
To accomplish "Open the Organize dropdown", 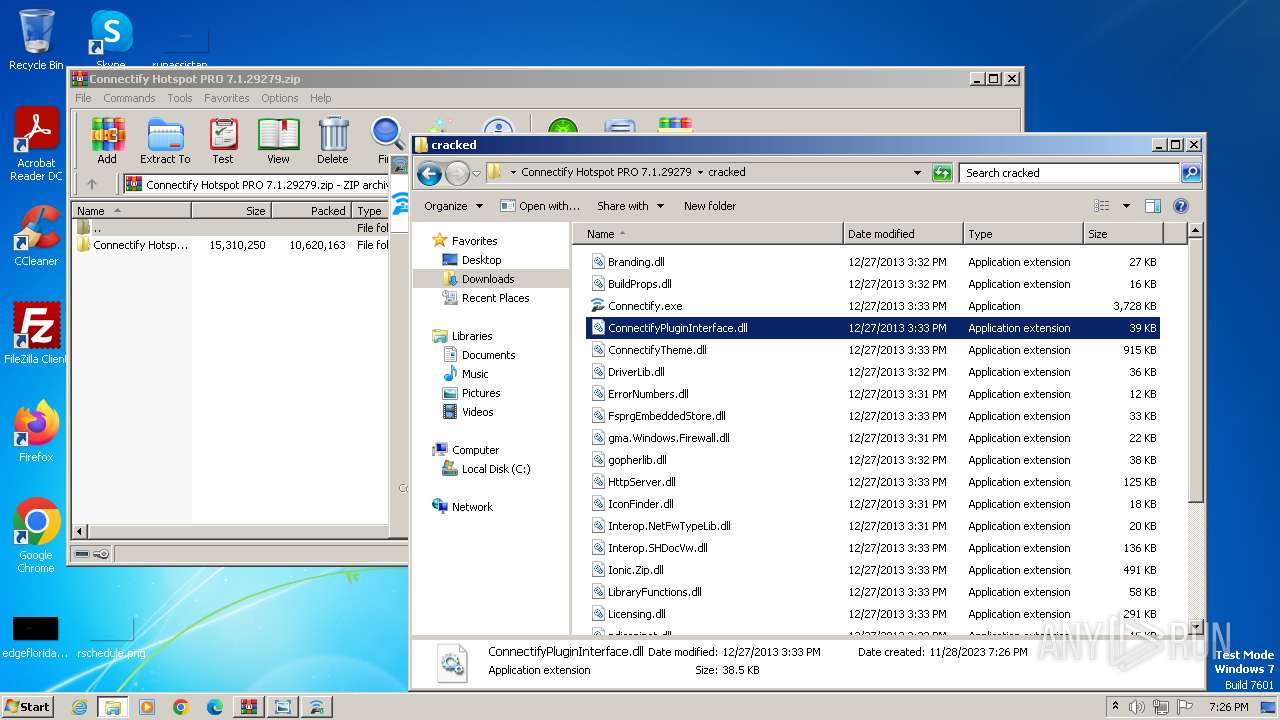I will 453,206.
